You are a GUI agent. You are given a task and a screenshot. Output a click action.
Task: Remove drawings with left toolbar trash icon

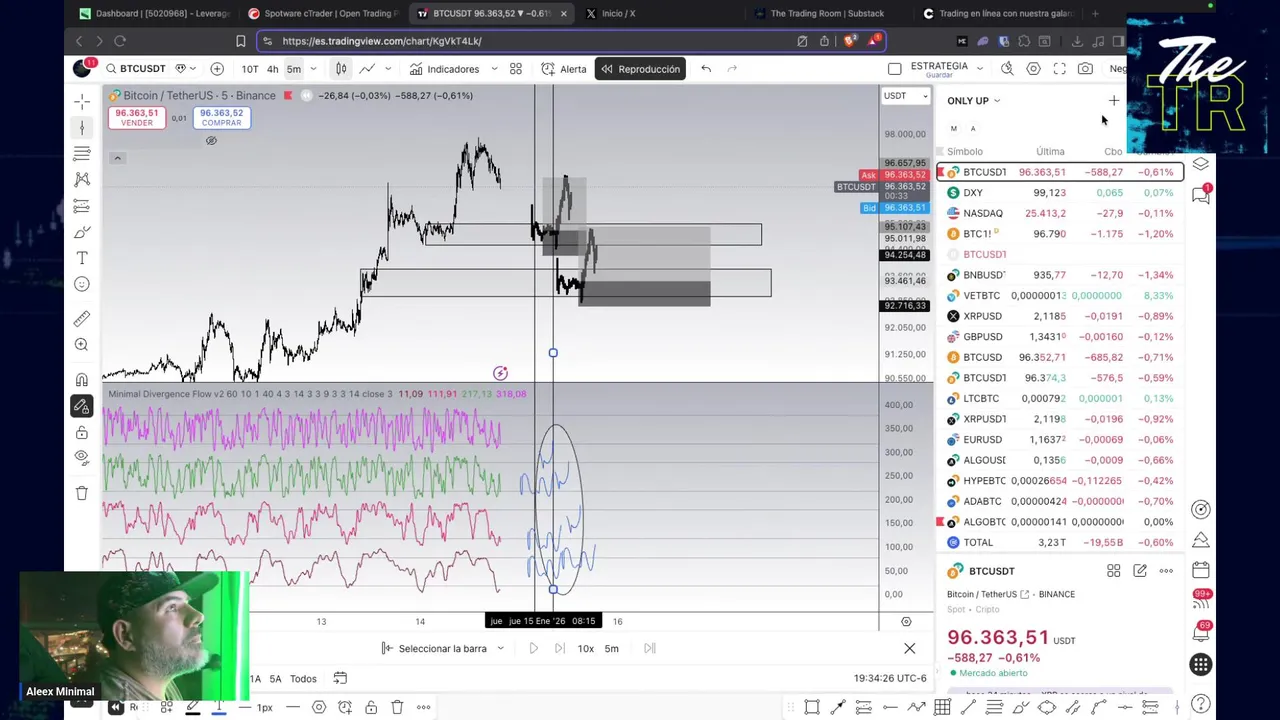point(82,493)
